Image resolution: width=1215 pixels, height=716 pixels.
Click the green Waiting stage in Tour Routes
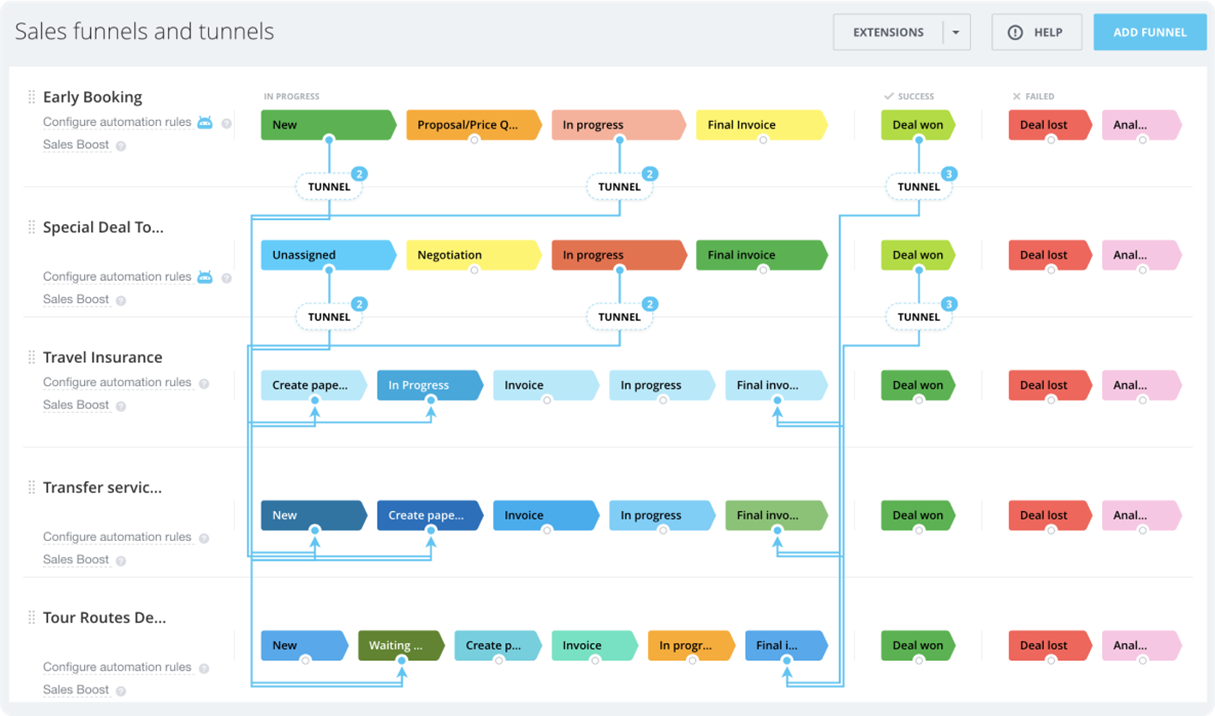point(400,645)
